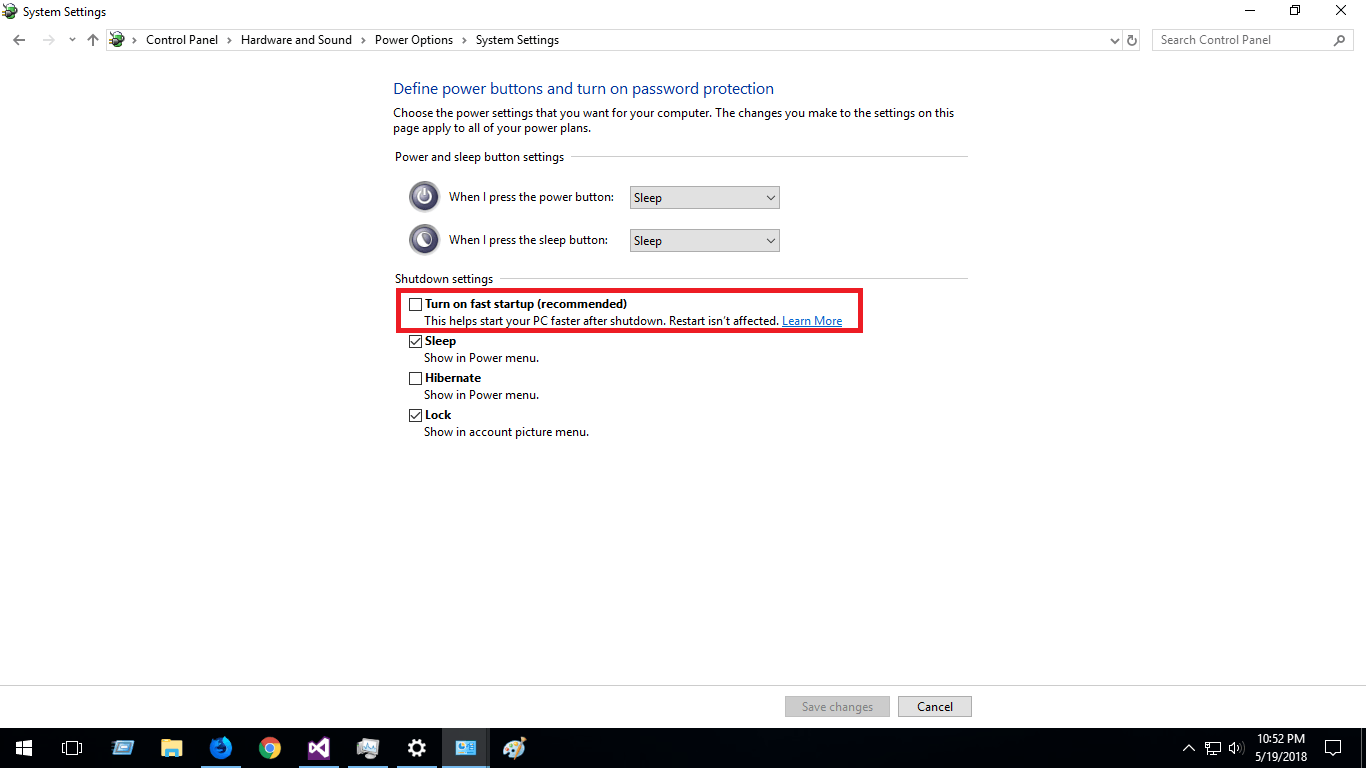1366x768 pixels.
Task: Click the Learn More link
Action: pyautogui.click(x=811, y=321)
